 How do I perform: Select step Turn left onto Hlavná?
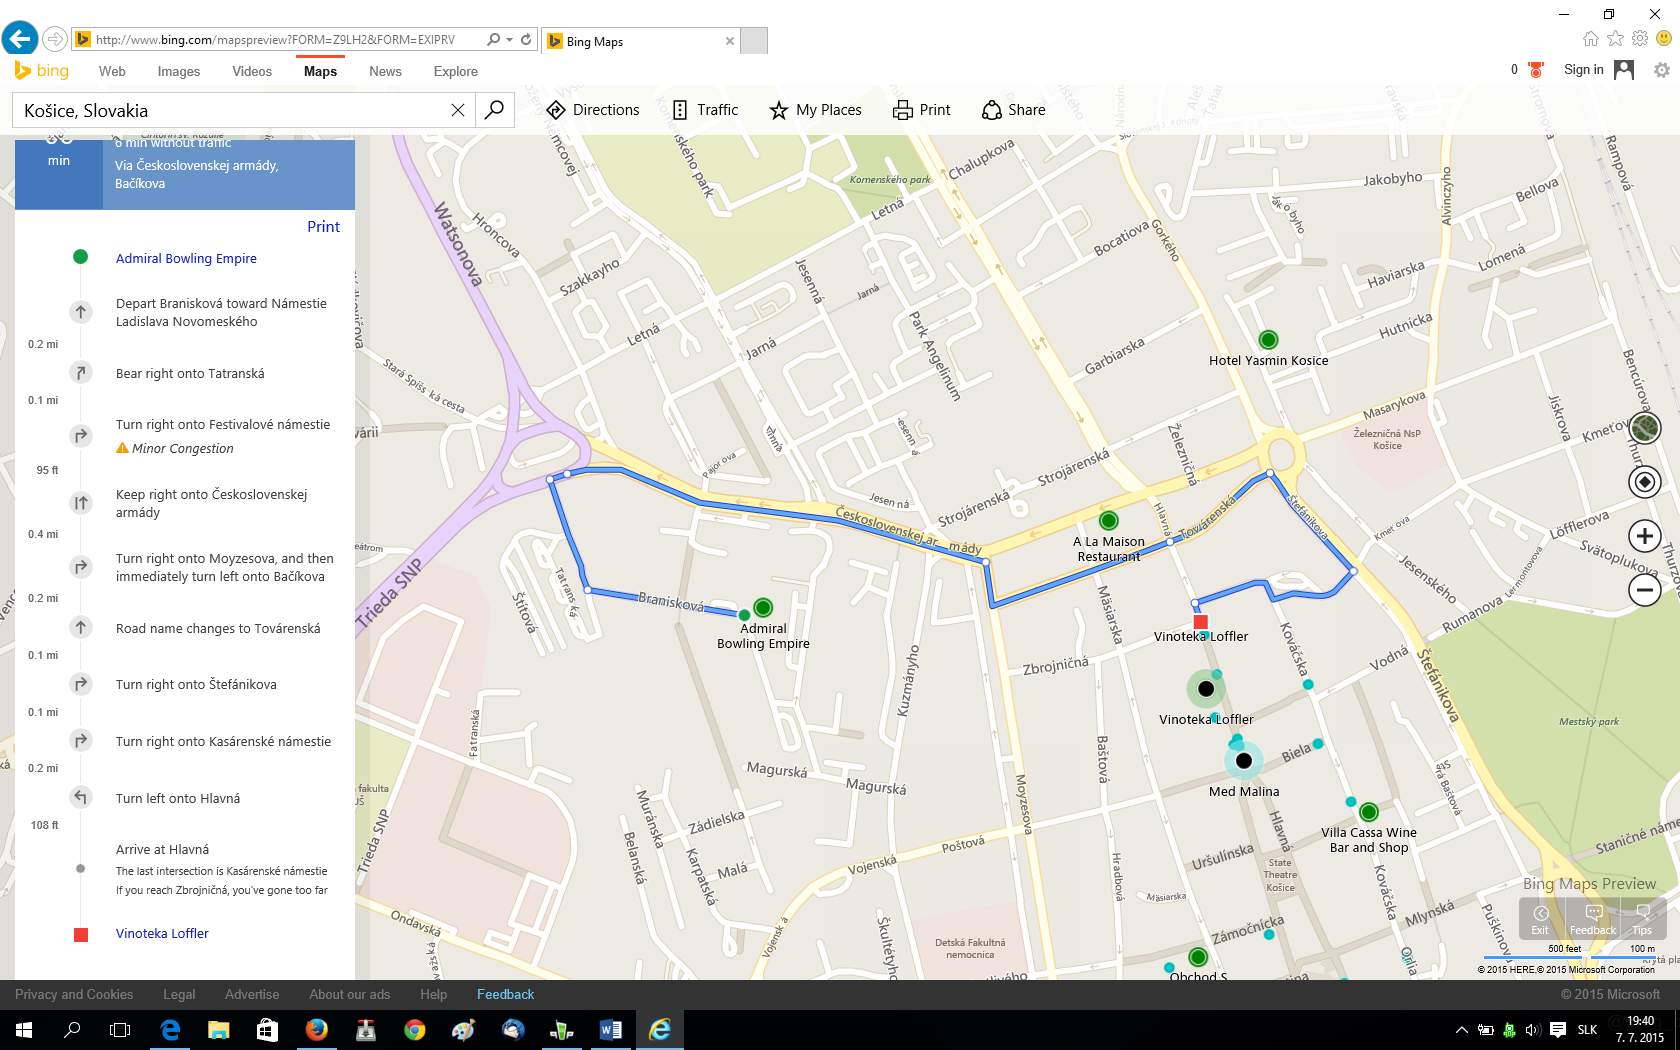178,798
